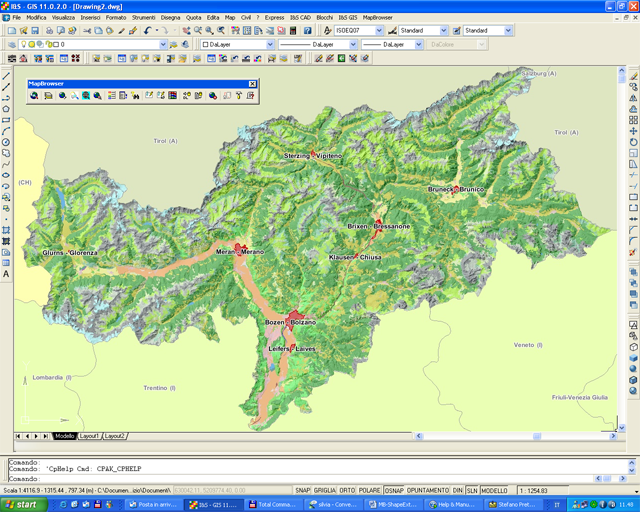
Task: Toggle ORTO mode in status bar
Action: 347,490
